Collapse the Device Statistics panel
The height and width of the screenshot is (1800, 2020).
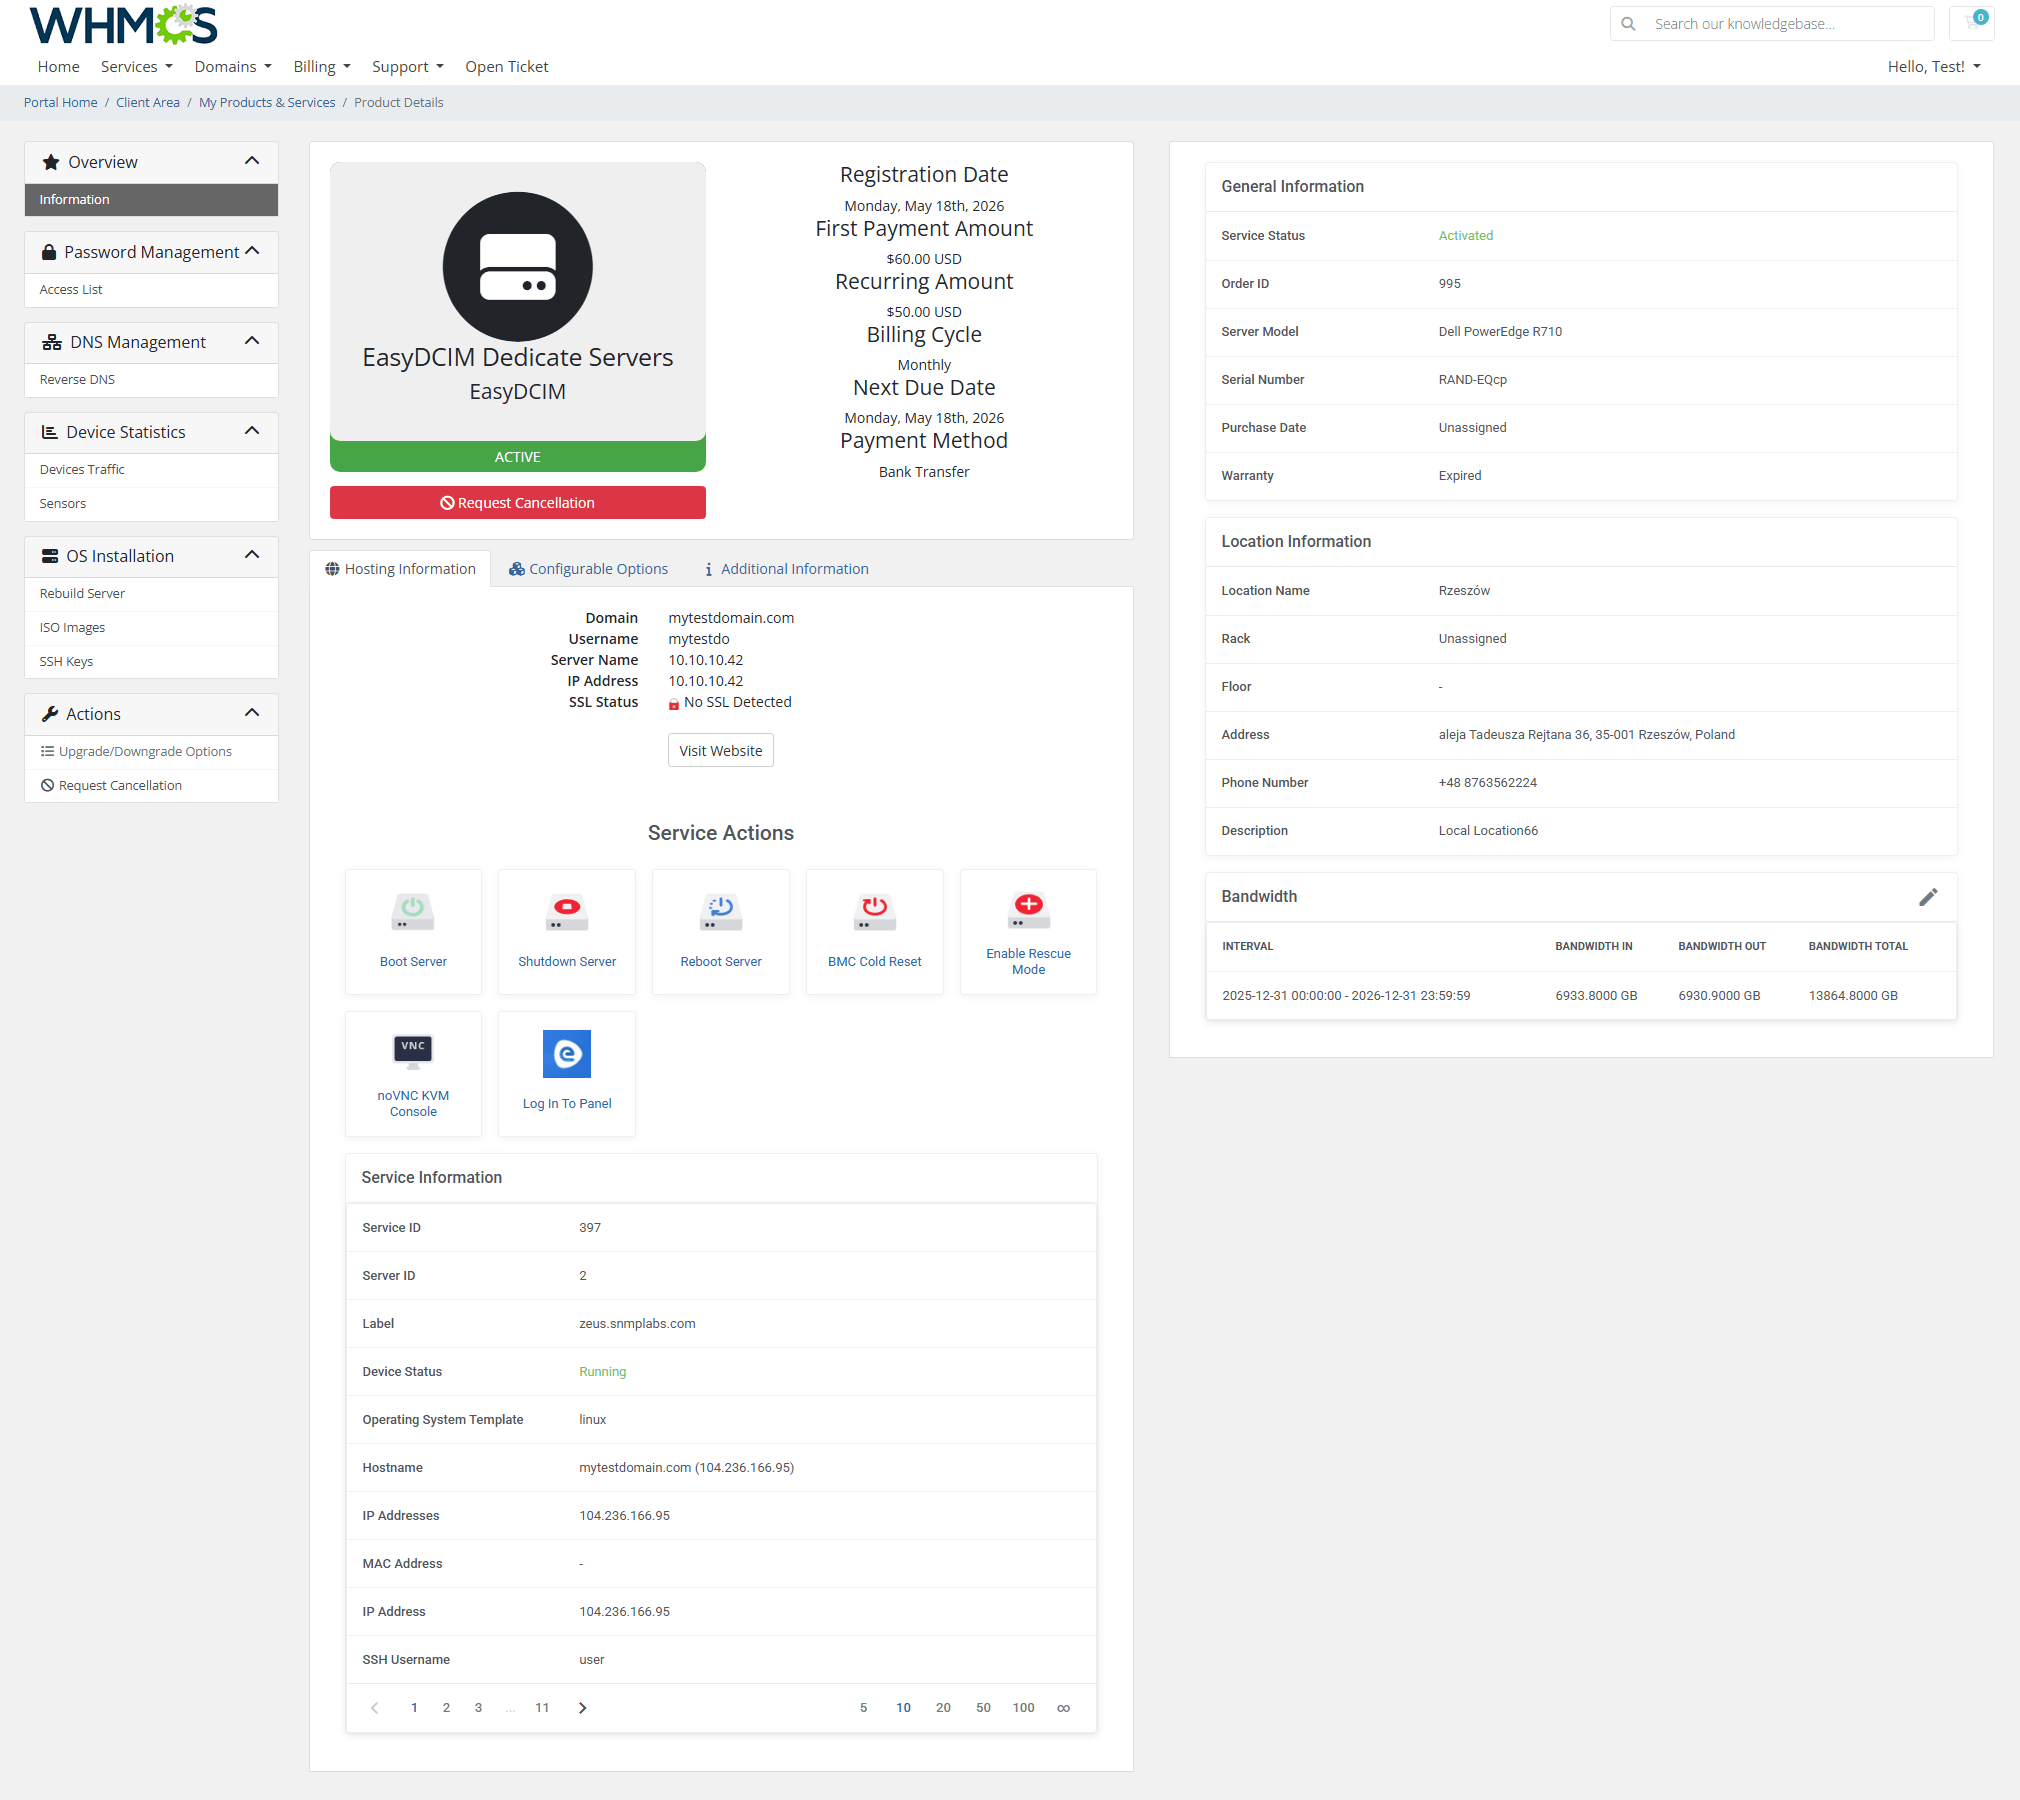252,431
